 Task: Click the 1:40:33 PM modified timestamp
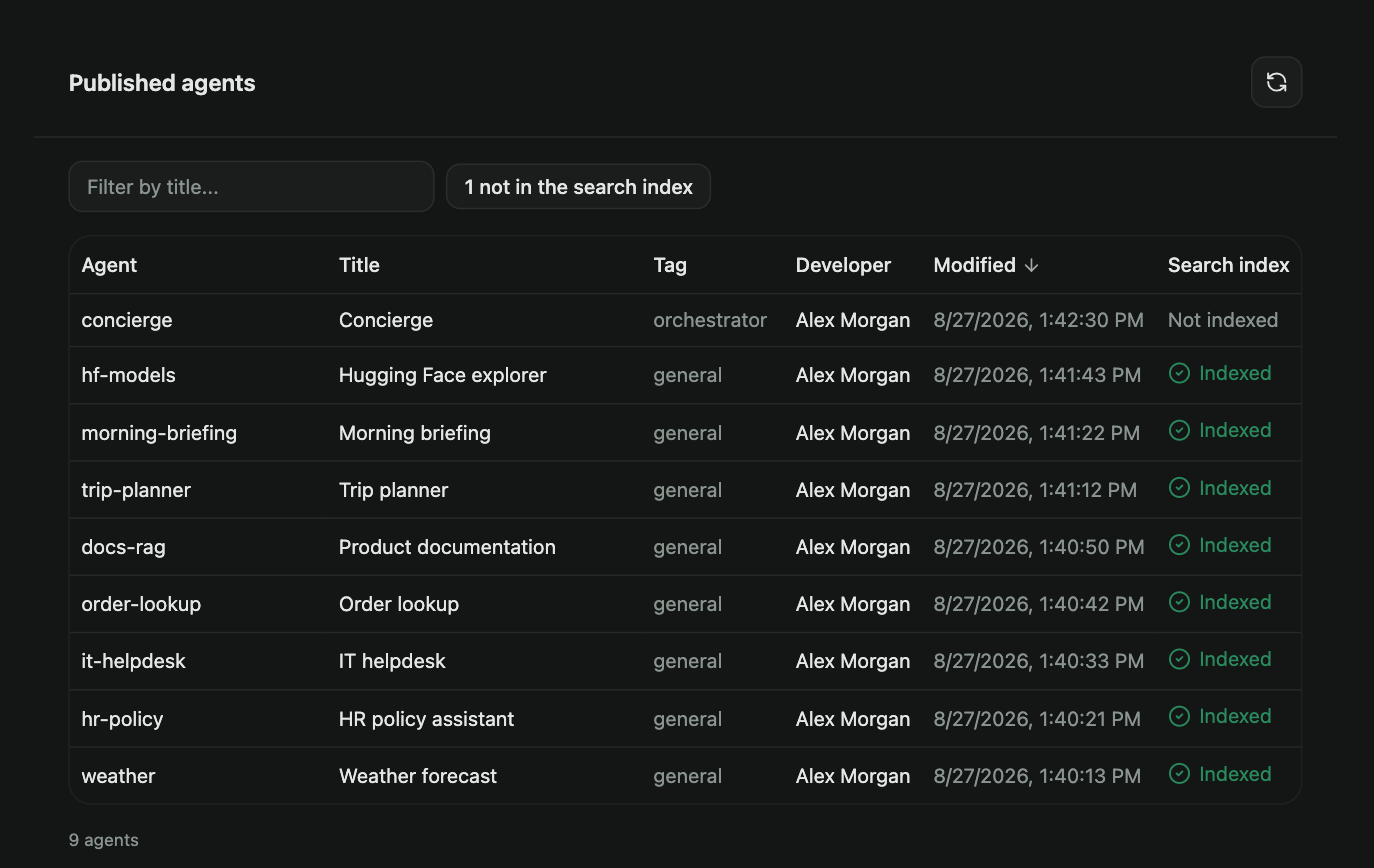click(1039, 661)
